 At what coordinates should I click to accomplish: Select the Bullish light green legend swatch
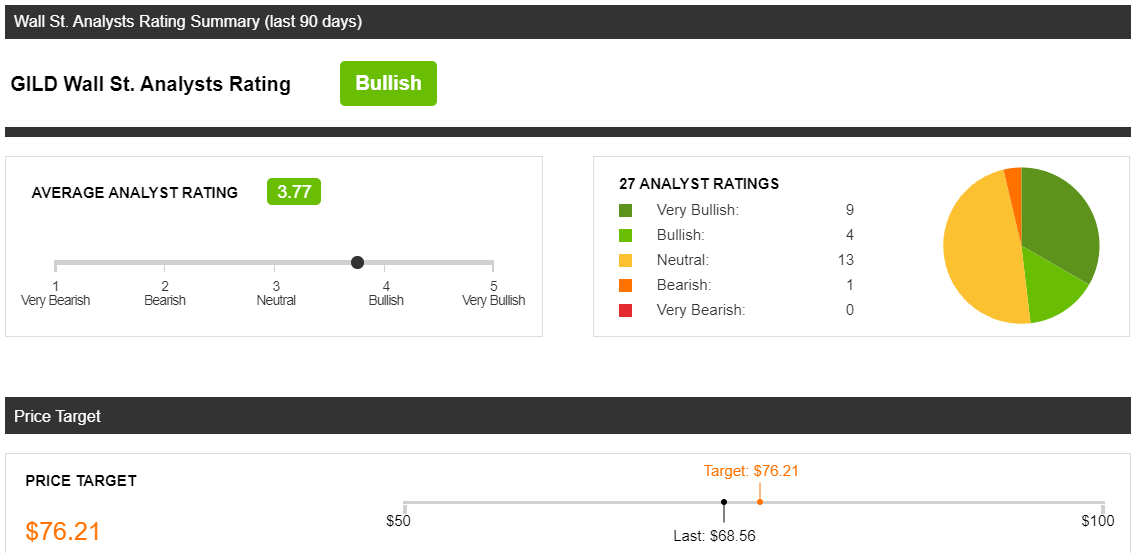(625, 236)
